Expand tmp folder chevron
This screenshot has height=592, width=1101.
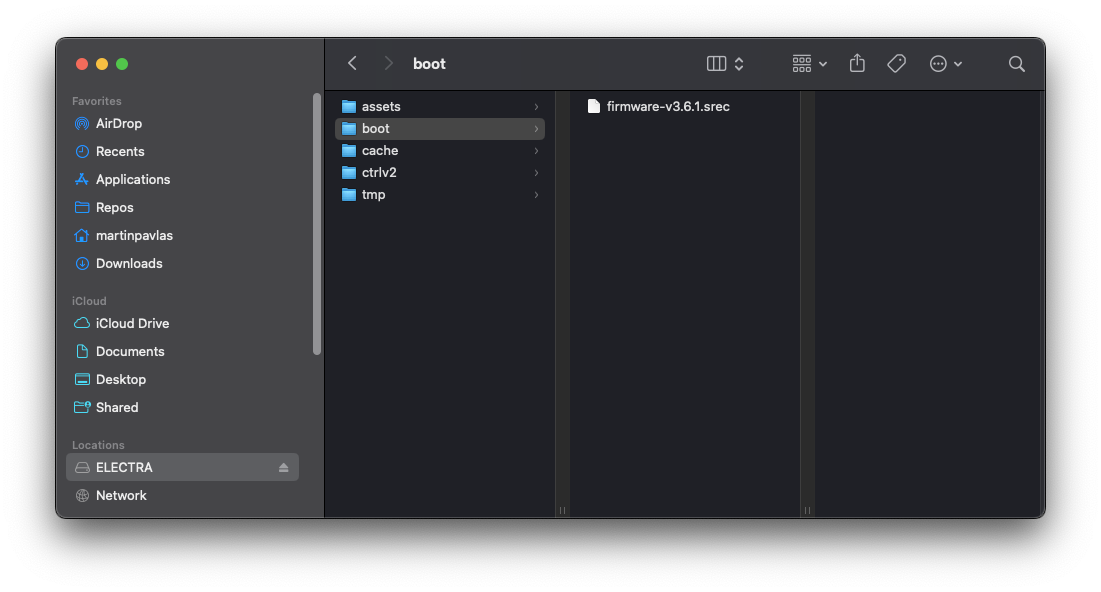pos(536,195)
